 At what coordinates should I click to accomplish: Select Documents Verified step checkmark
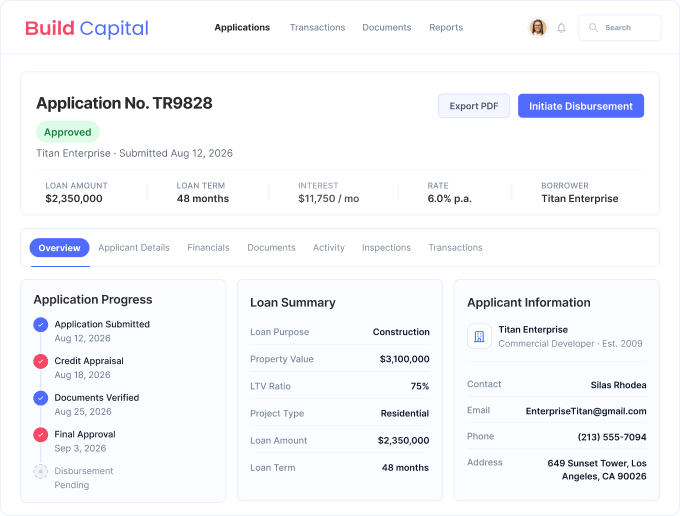coord(41,398)
